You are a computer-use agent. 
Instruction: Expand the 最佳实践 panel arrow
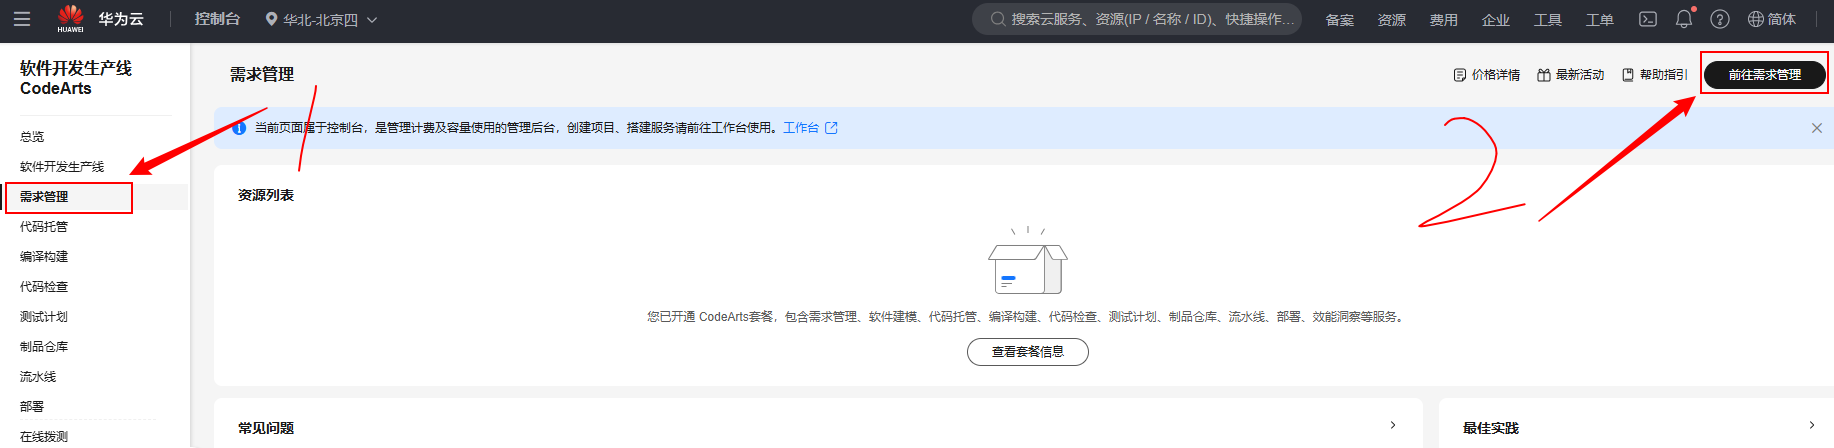(1812, 425)
